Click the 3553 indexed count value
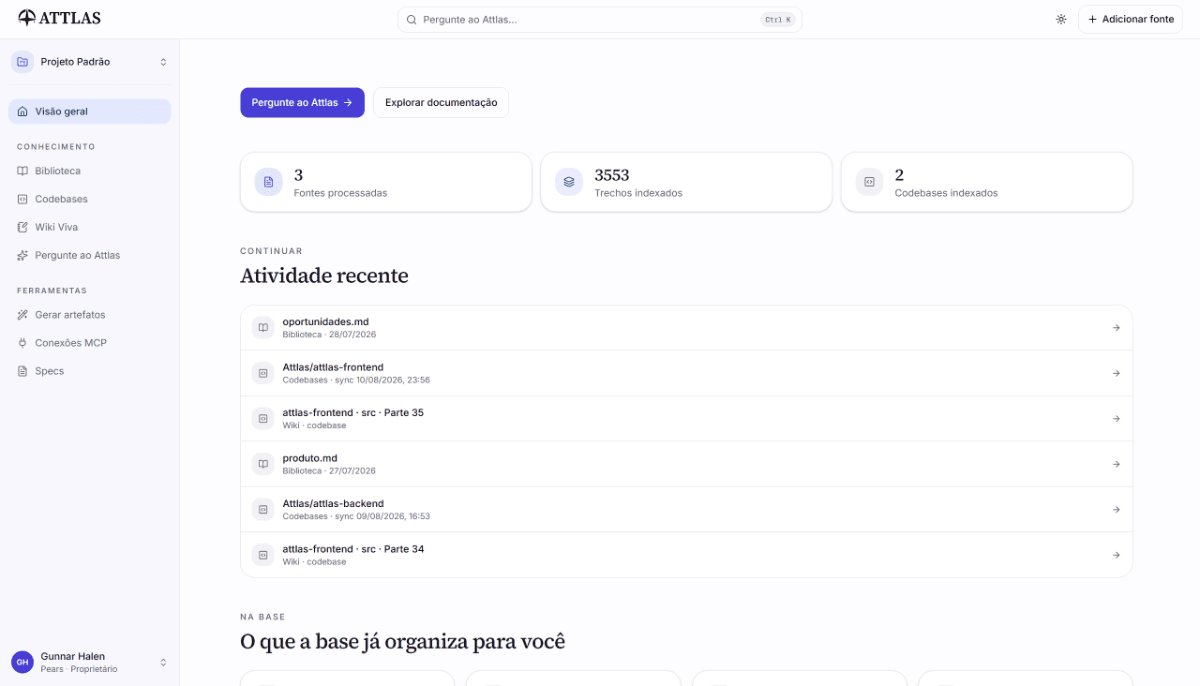Screen dimensions: 1200x686 612,175
